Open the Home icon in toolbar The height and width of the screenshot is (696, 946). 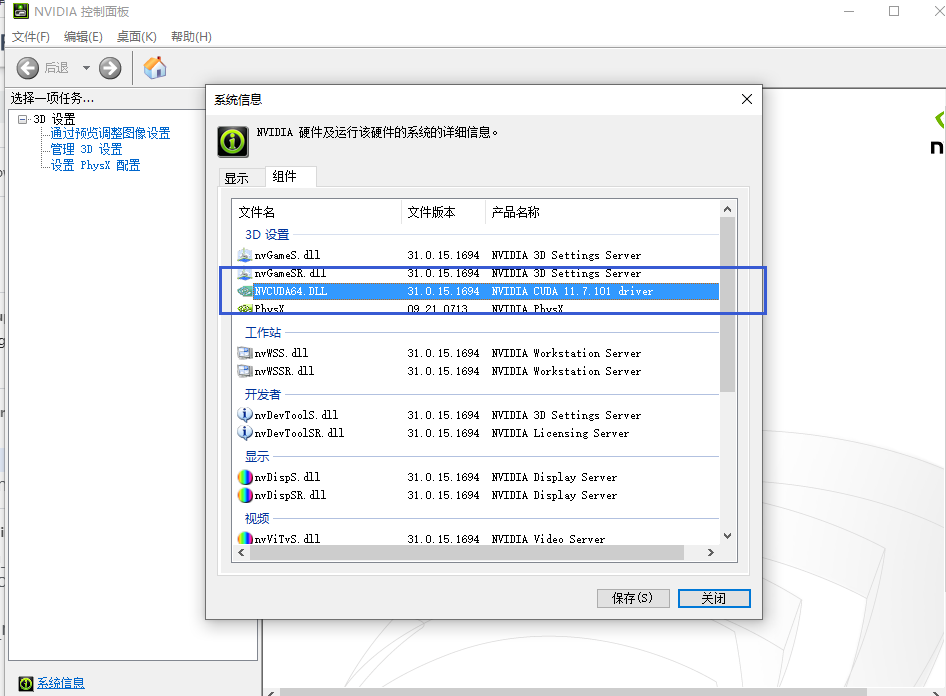[x=155, y=68]
